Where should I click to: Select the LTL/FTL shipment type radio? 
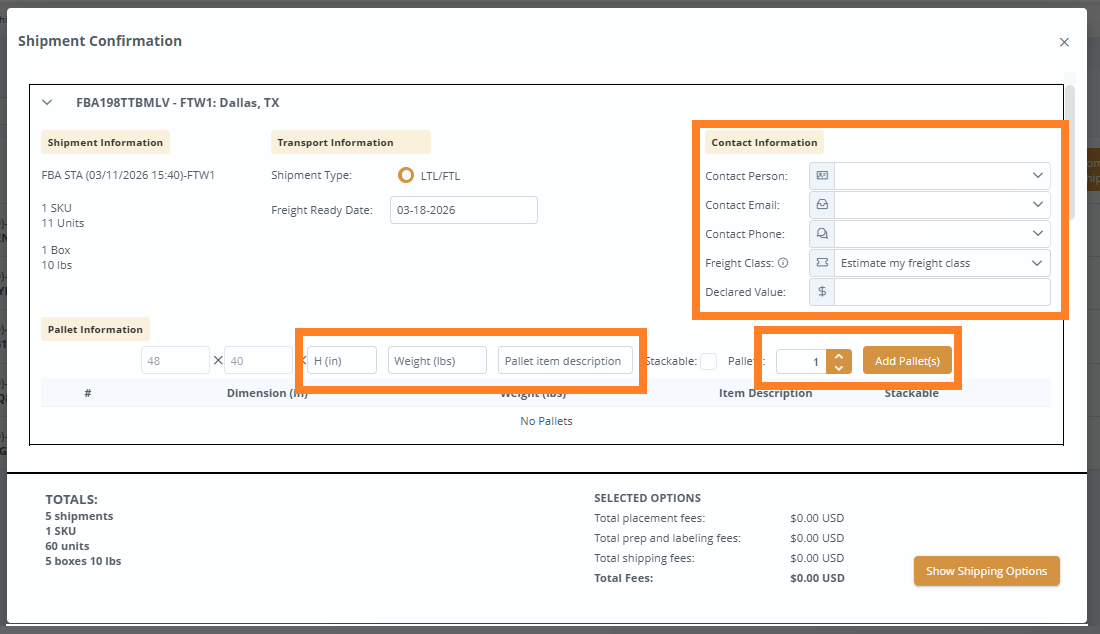tap(406, 176)
